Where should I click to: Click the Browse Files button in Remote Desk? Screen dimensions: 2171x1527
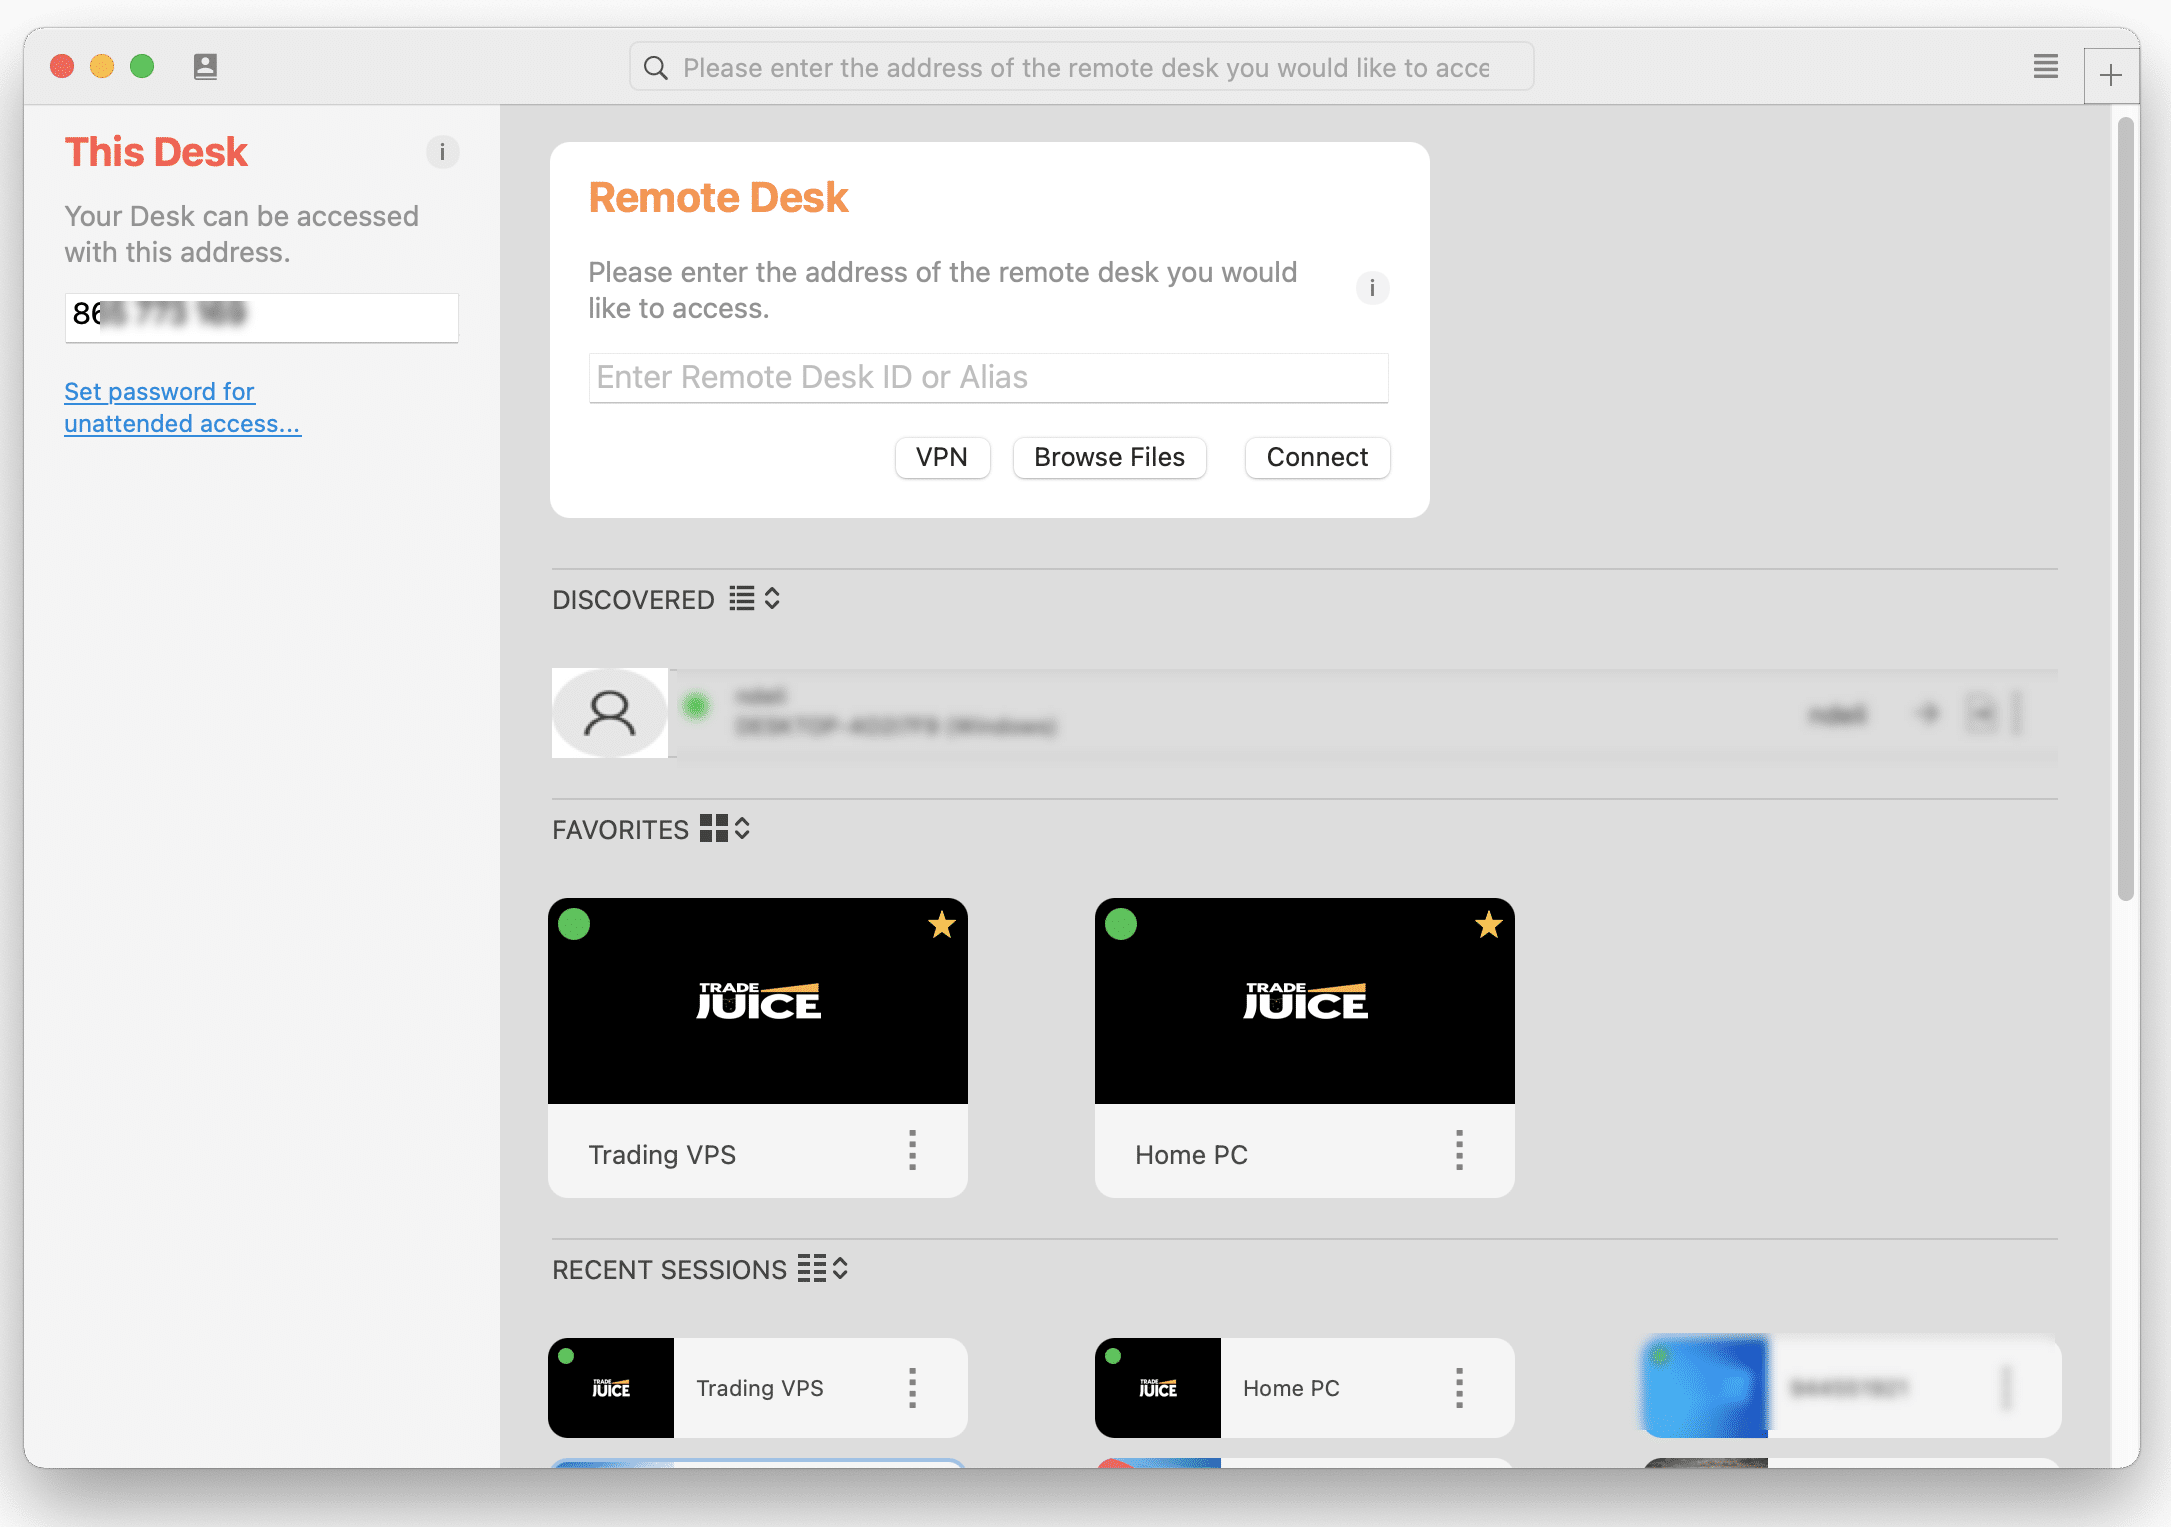coord(1109,456)
